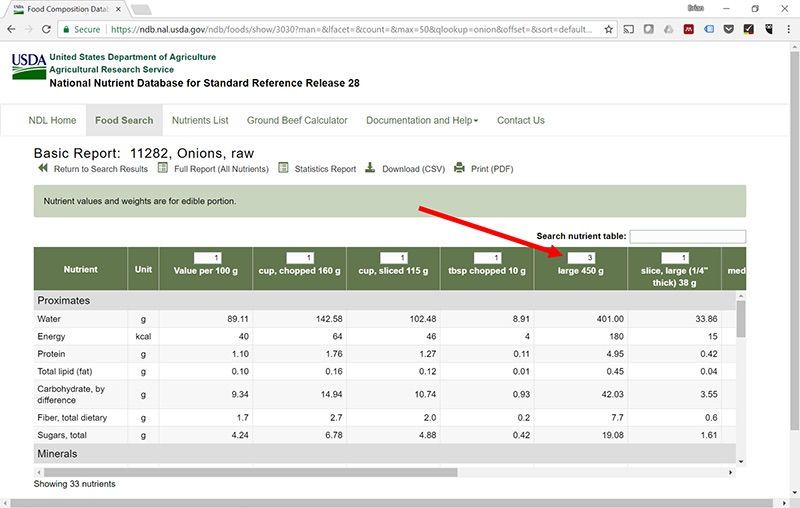Screen dimensions: 800x508
Task: Go to NDL Home
Action: click(52, 120)
